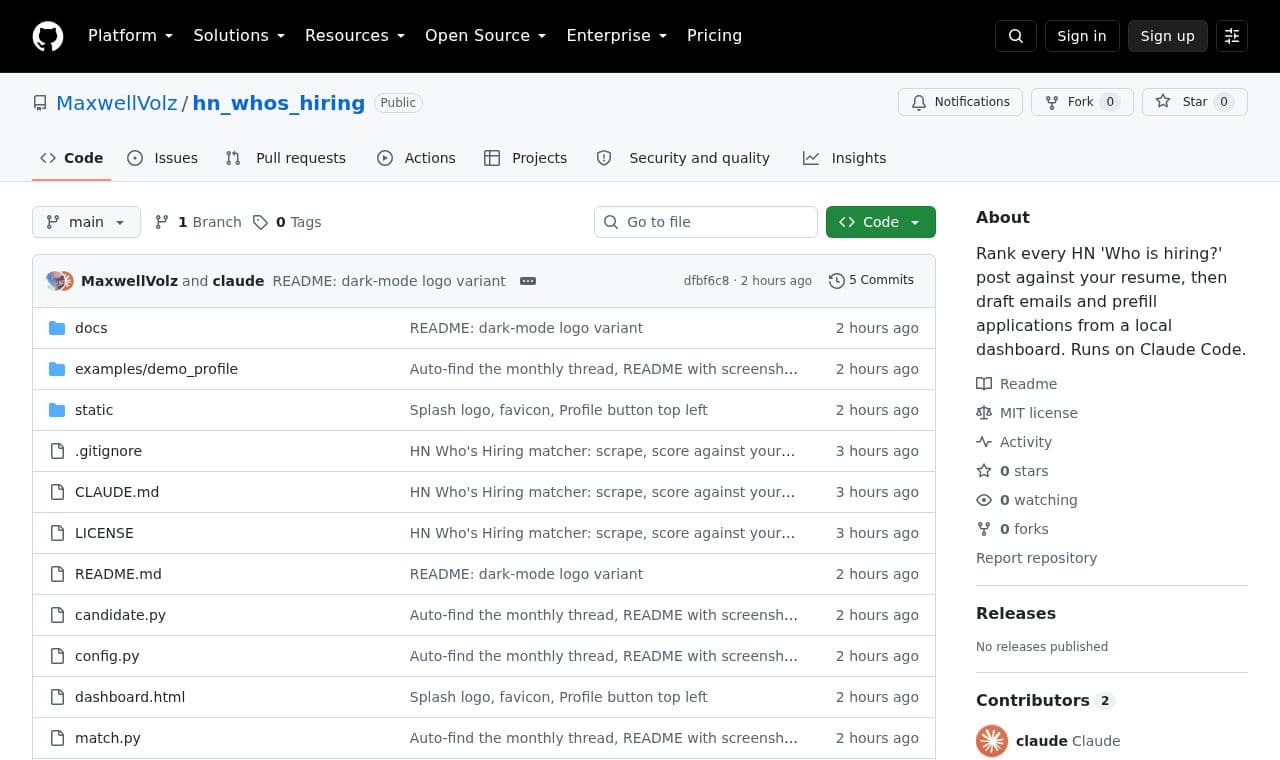Open the Platform menu
The image size is (1280, 760).
tap(131, 36)
